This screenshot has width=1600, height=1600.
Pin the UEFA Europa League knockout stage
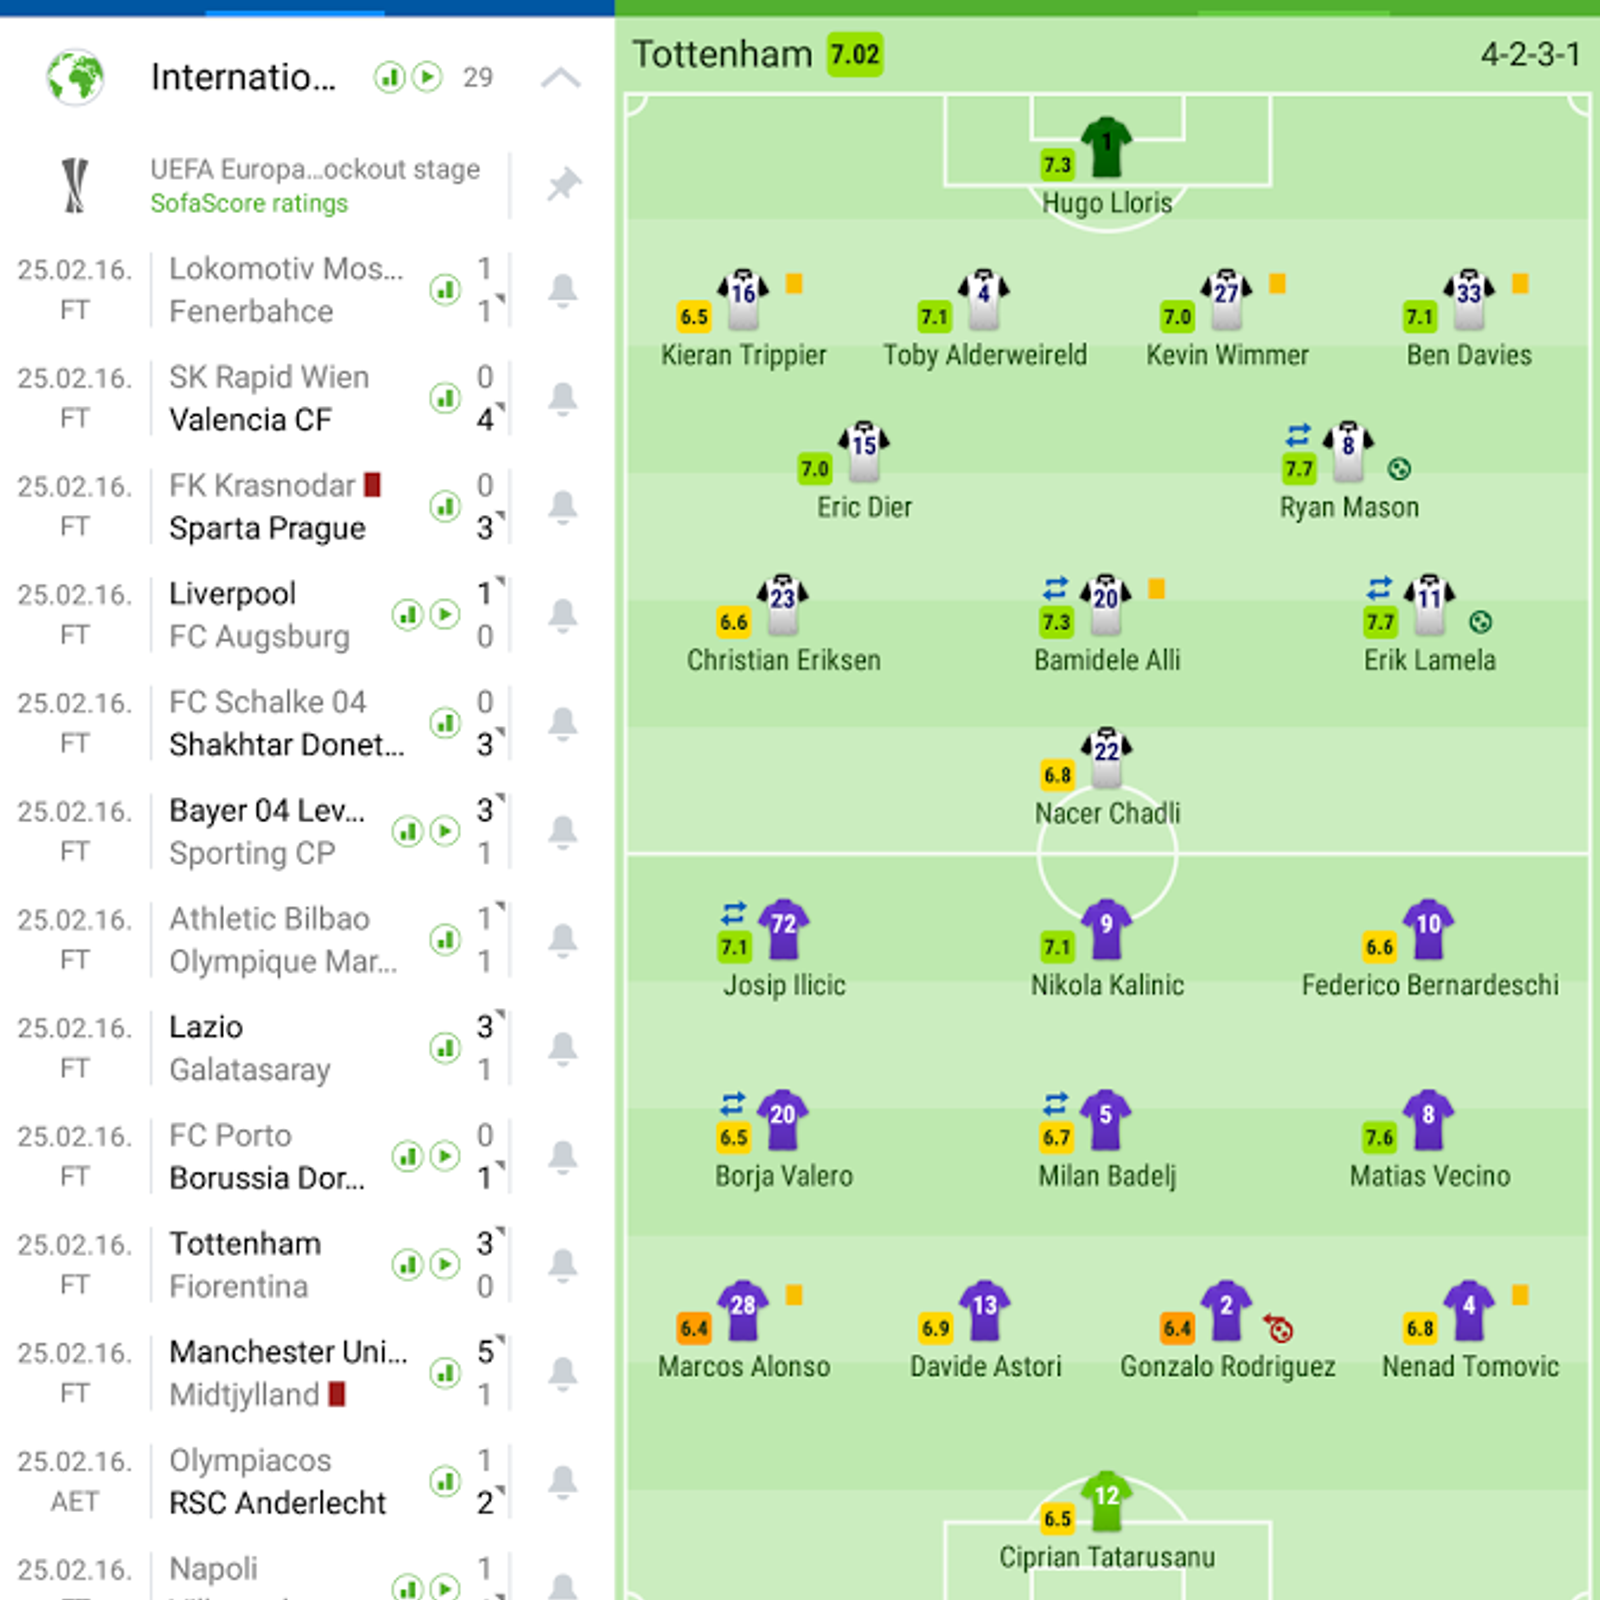click(x=564, y=184)
